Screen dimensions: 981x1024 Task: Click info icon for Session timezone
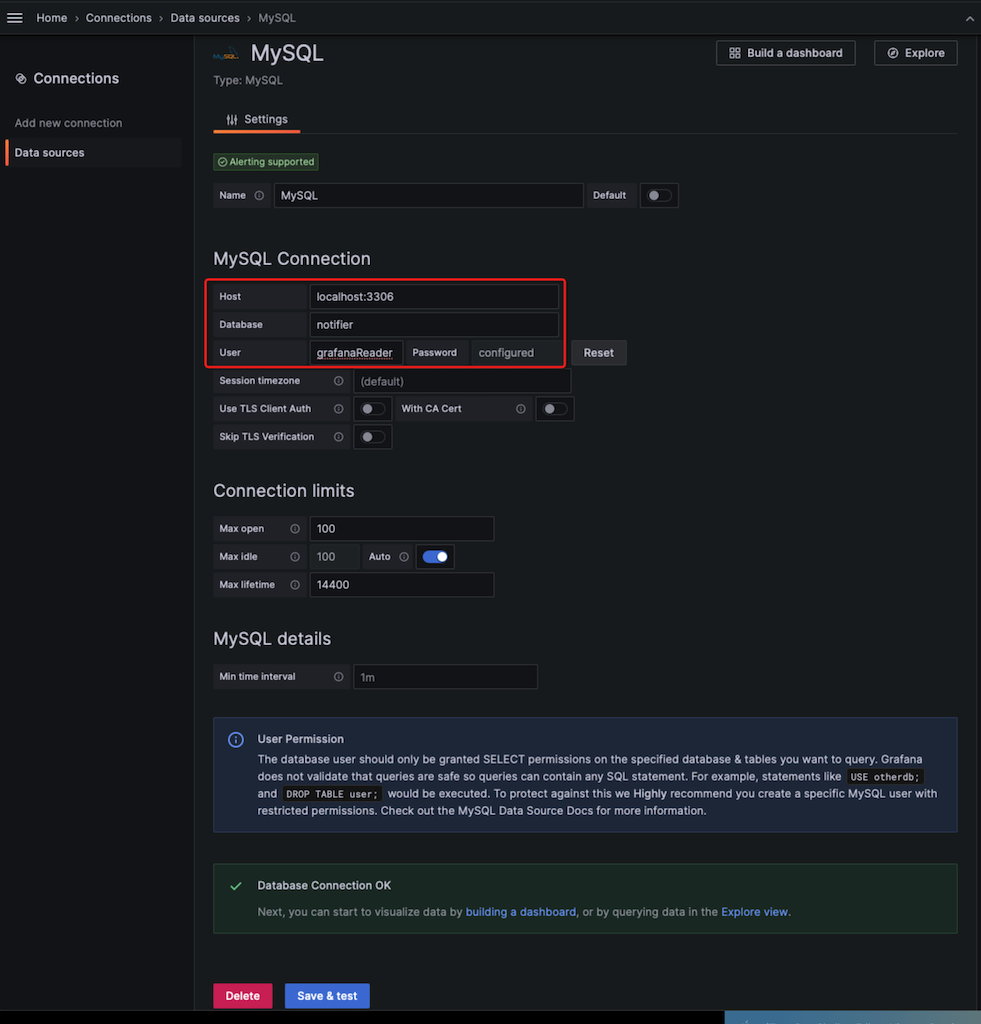(x=338, y=381)
